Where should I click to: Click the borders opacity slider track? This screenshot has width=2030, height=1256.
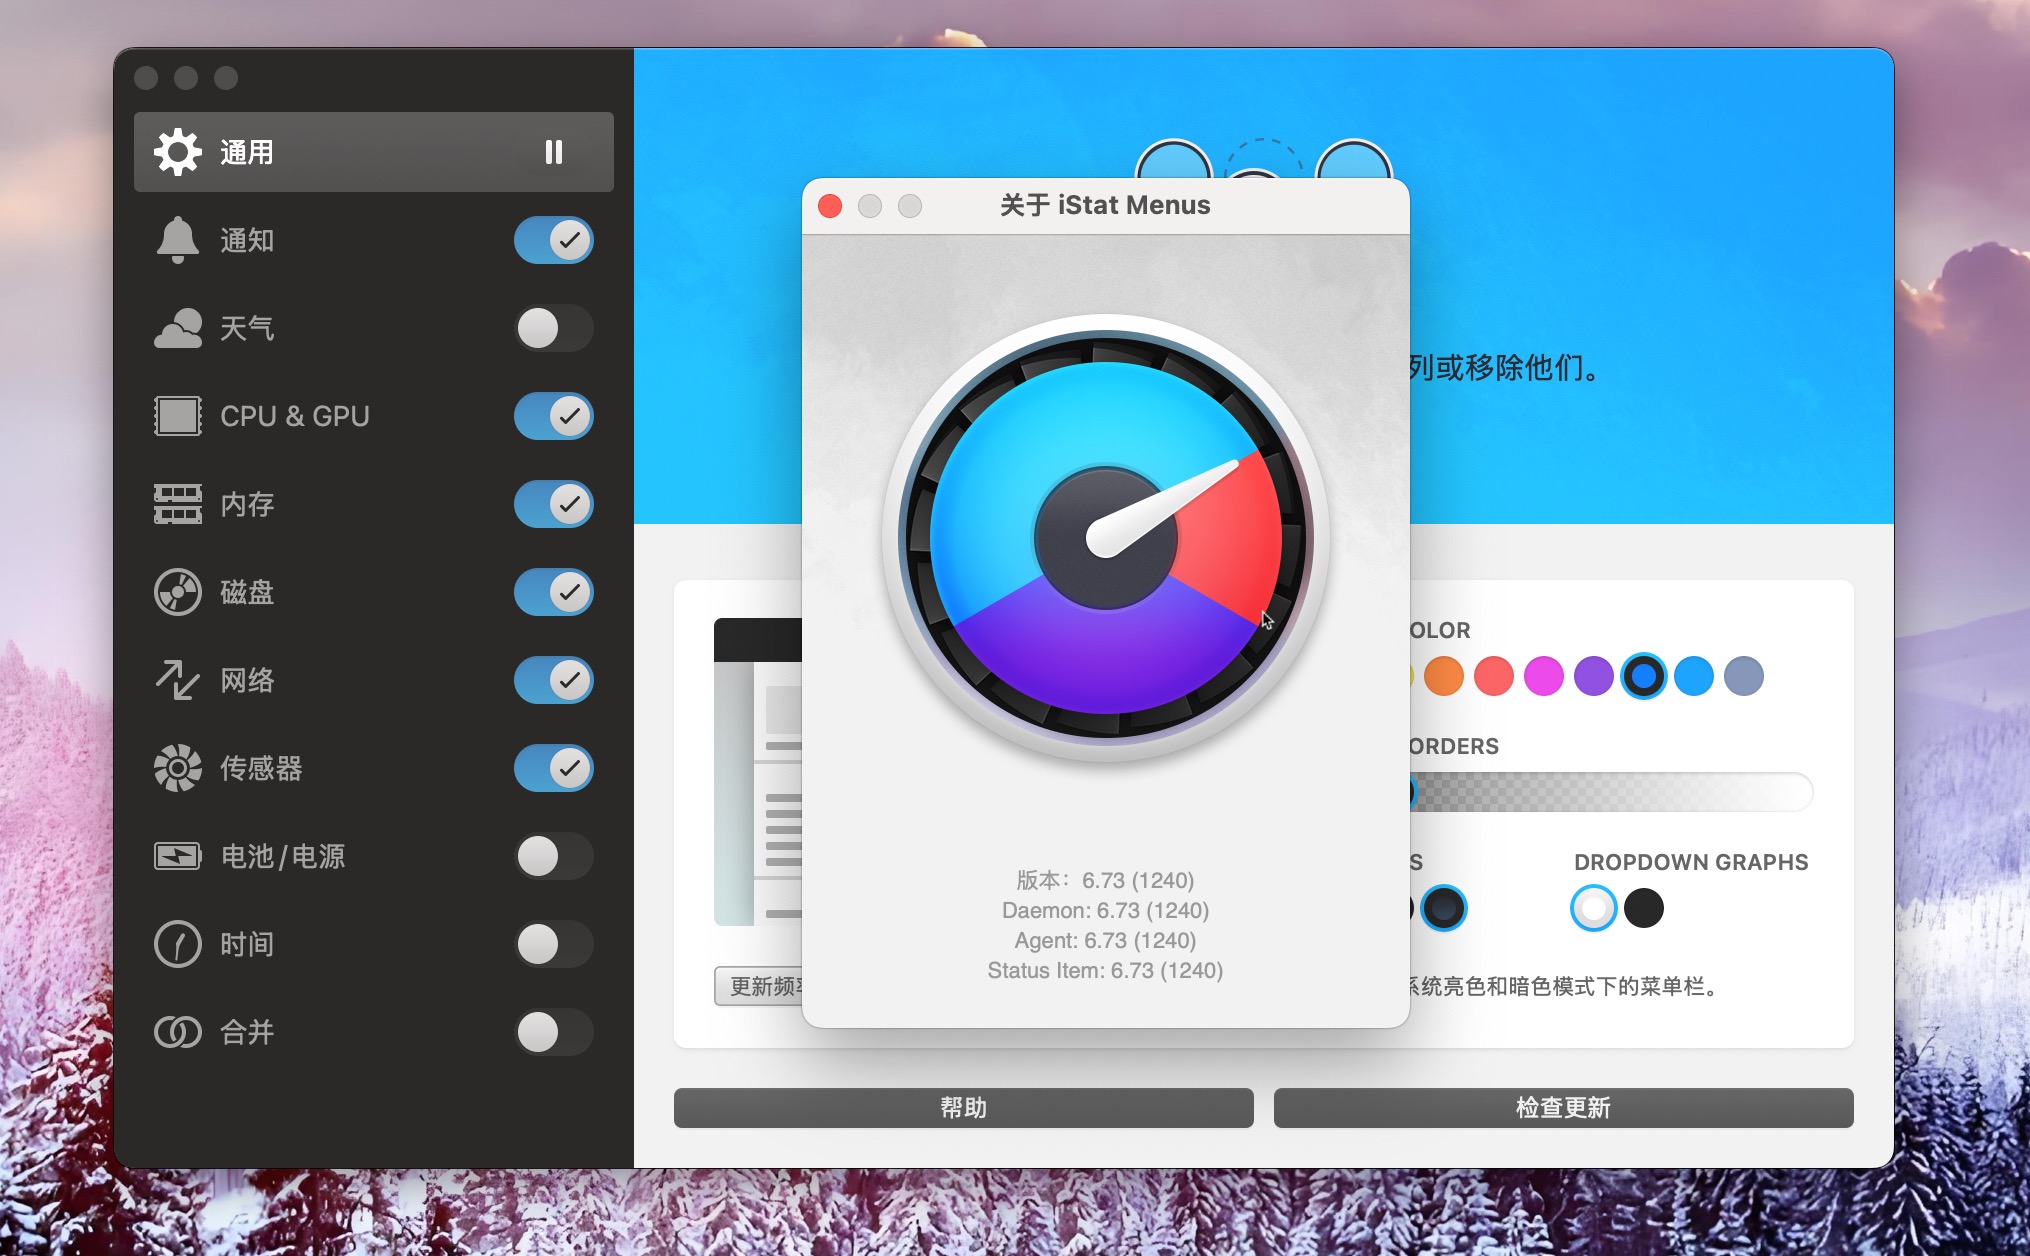point(1611,792)
